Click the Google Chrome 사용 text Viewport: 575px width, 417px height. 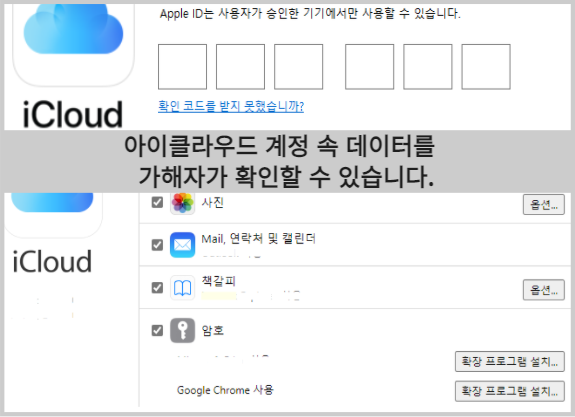pyautogui.click(x=225, y=390)
